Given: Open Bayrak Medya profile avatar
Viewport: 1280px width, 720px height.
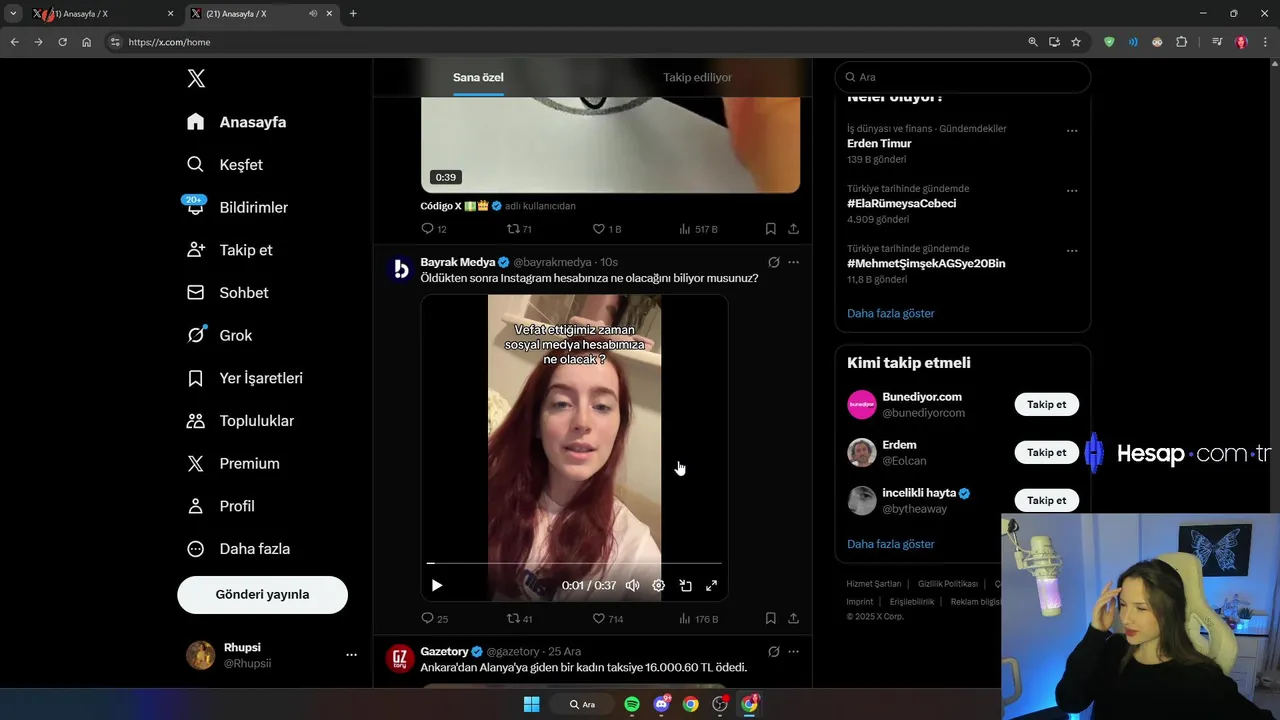Looking at the screenshot, I should coord(401,269).
